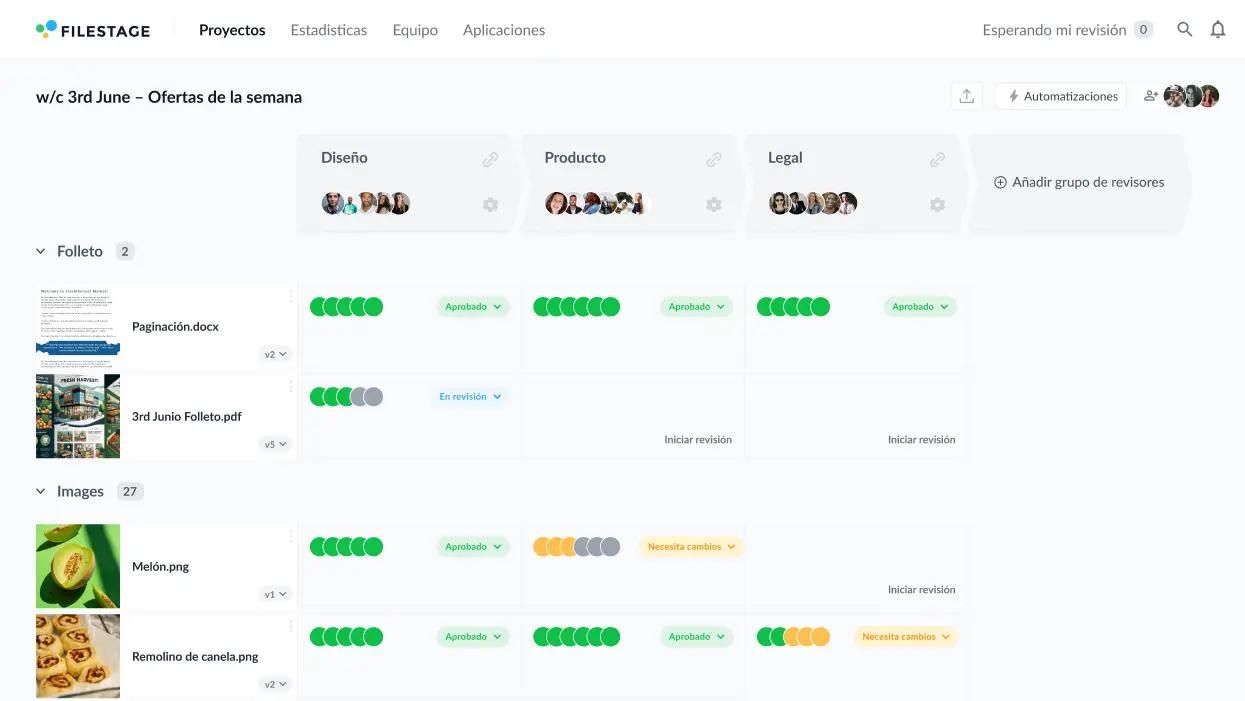
Task: Open Producto group settings gear
Action: click(x=713, y=204)
